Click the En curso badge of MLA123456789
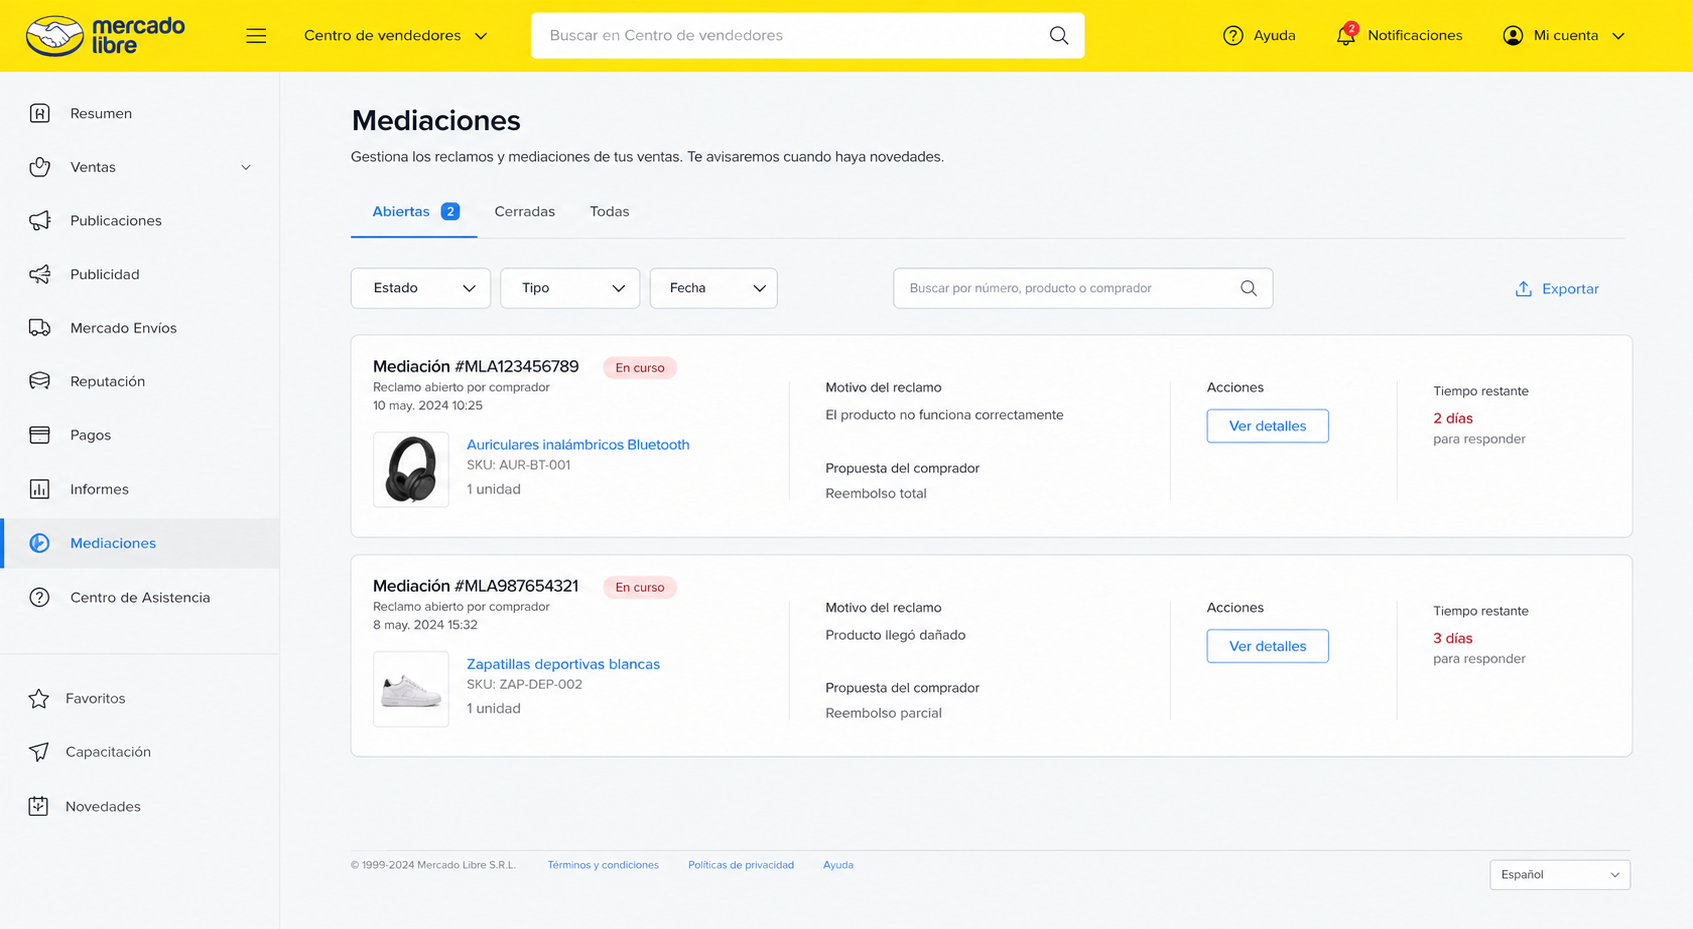This screenshot has width=1693, height=929. coord(640,368)
